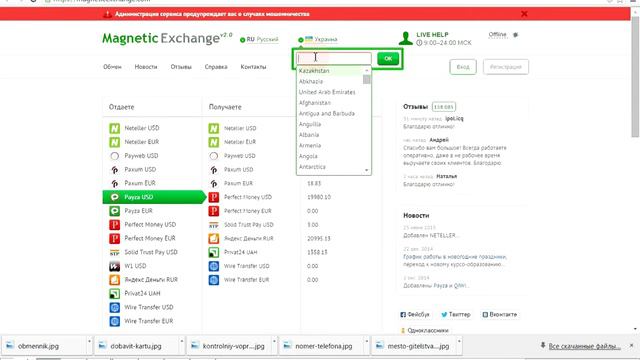Dismiss the red fraud warning banner
640x360 pixels.
coord(524,14)
